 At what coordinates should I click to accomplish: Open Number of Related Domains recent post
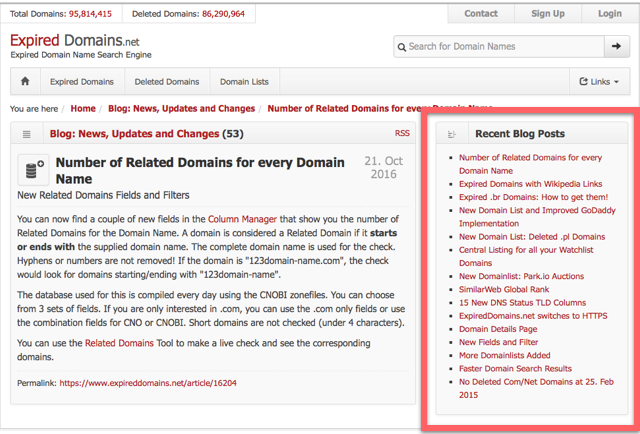pyautogui.click(x=530, y=164)
